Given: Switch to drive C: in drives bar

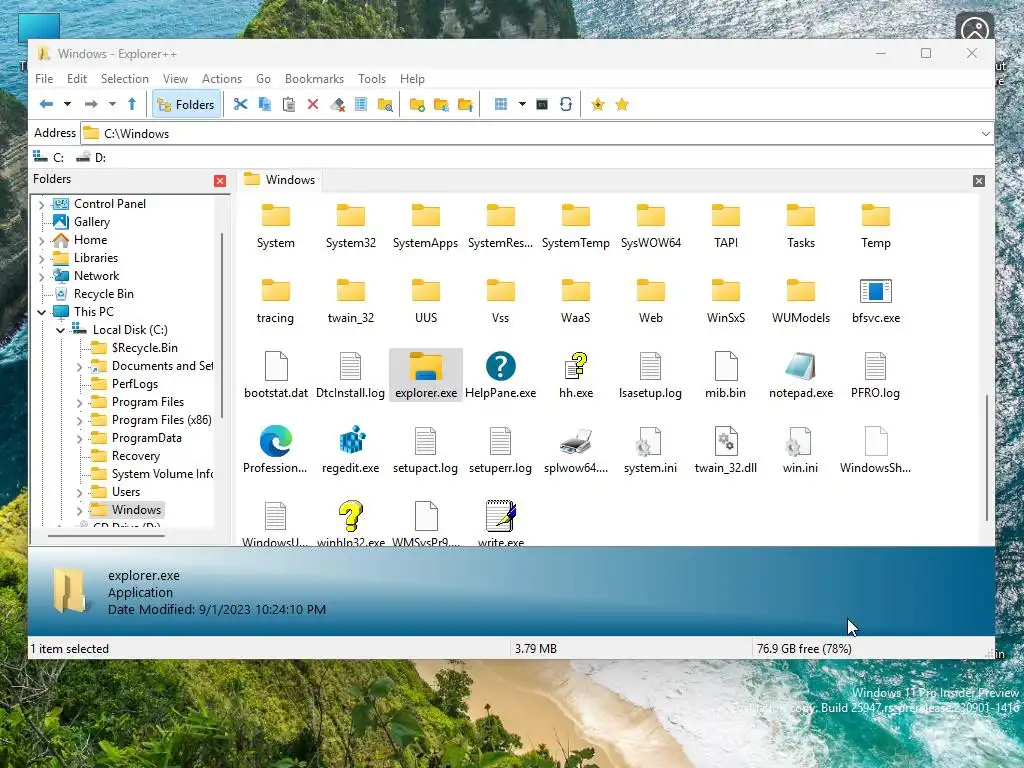Looking at the screenshot, I should (x=49, y=157).
